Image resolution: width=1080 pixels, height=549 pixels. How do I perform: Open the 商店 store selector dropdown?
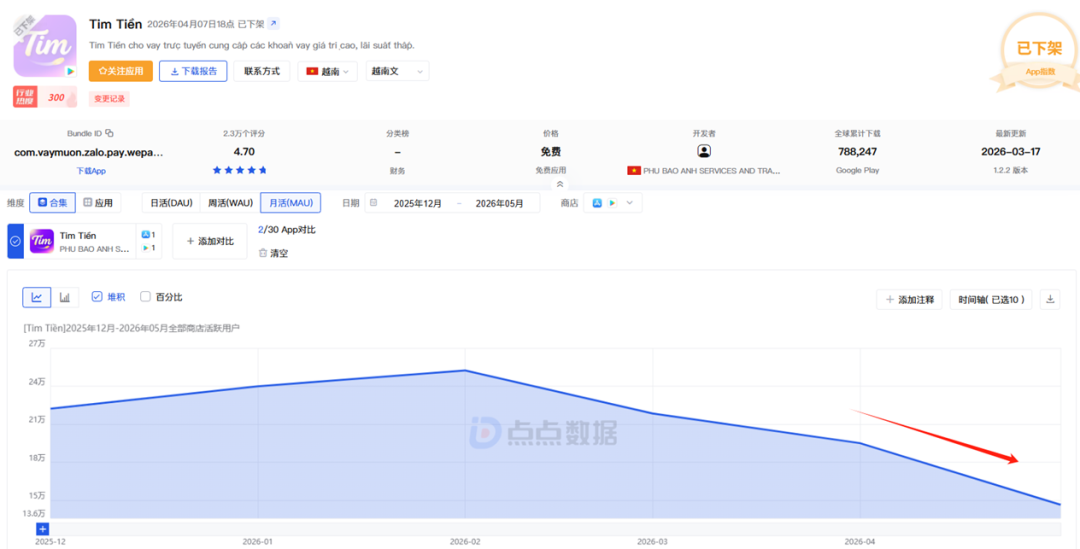[612, 203]
